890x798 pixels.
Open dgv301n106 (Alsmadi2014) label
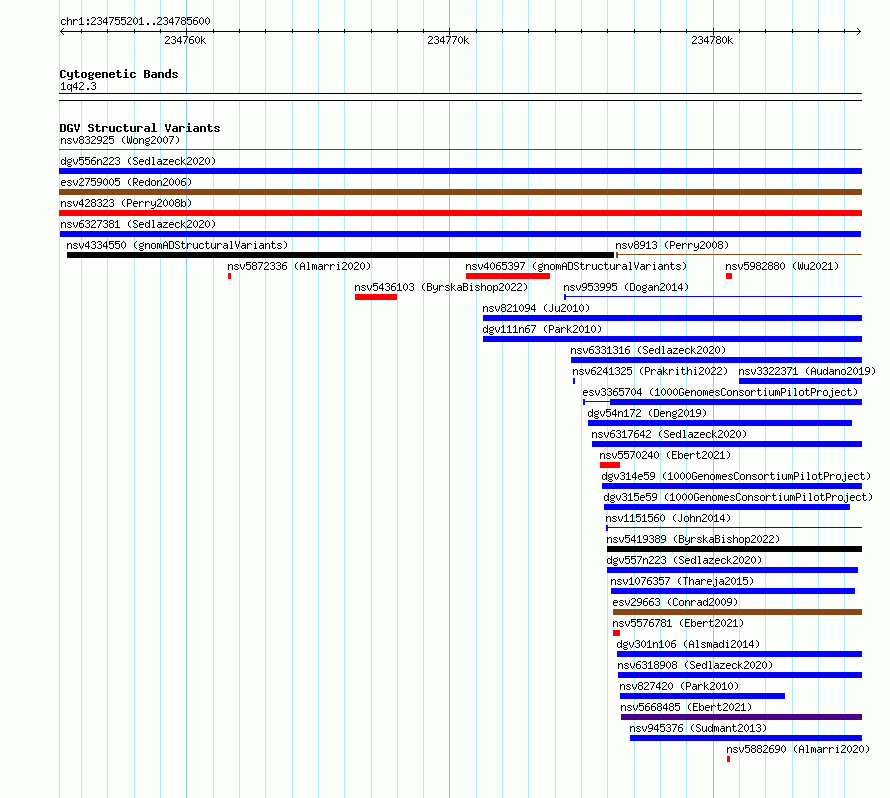coord(688,644)
